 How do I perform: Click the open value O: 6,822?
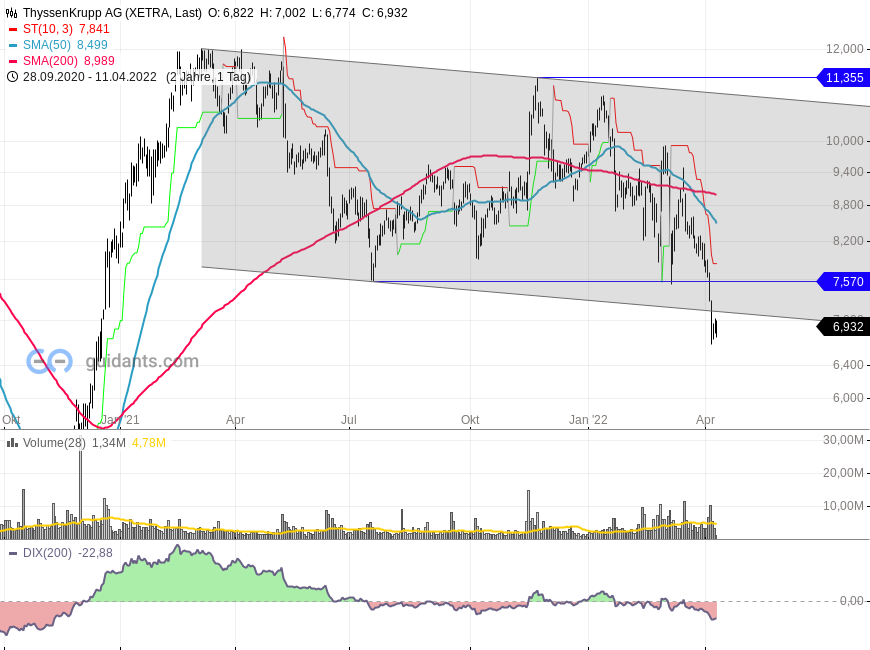click(231, 13)
